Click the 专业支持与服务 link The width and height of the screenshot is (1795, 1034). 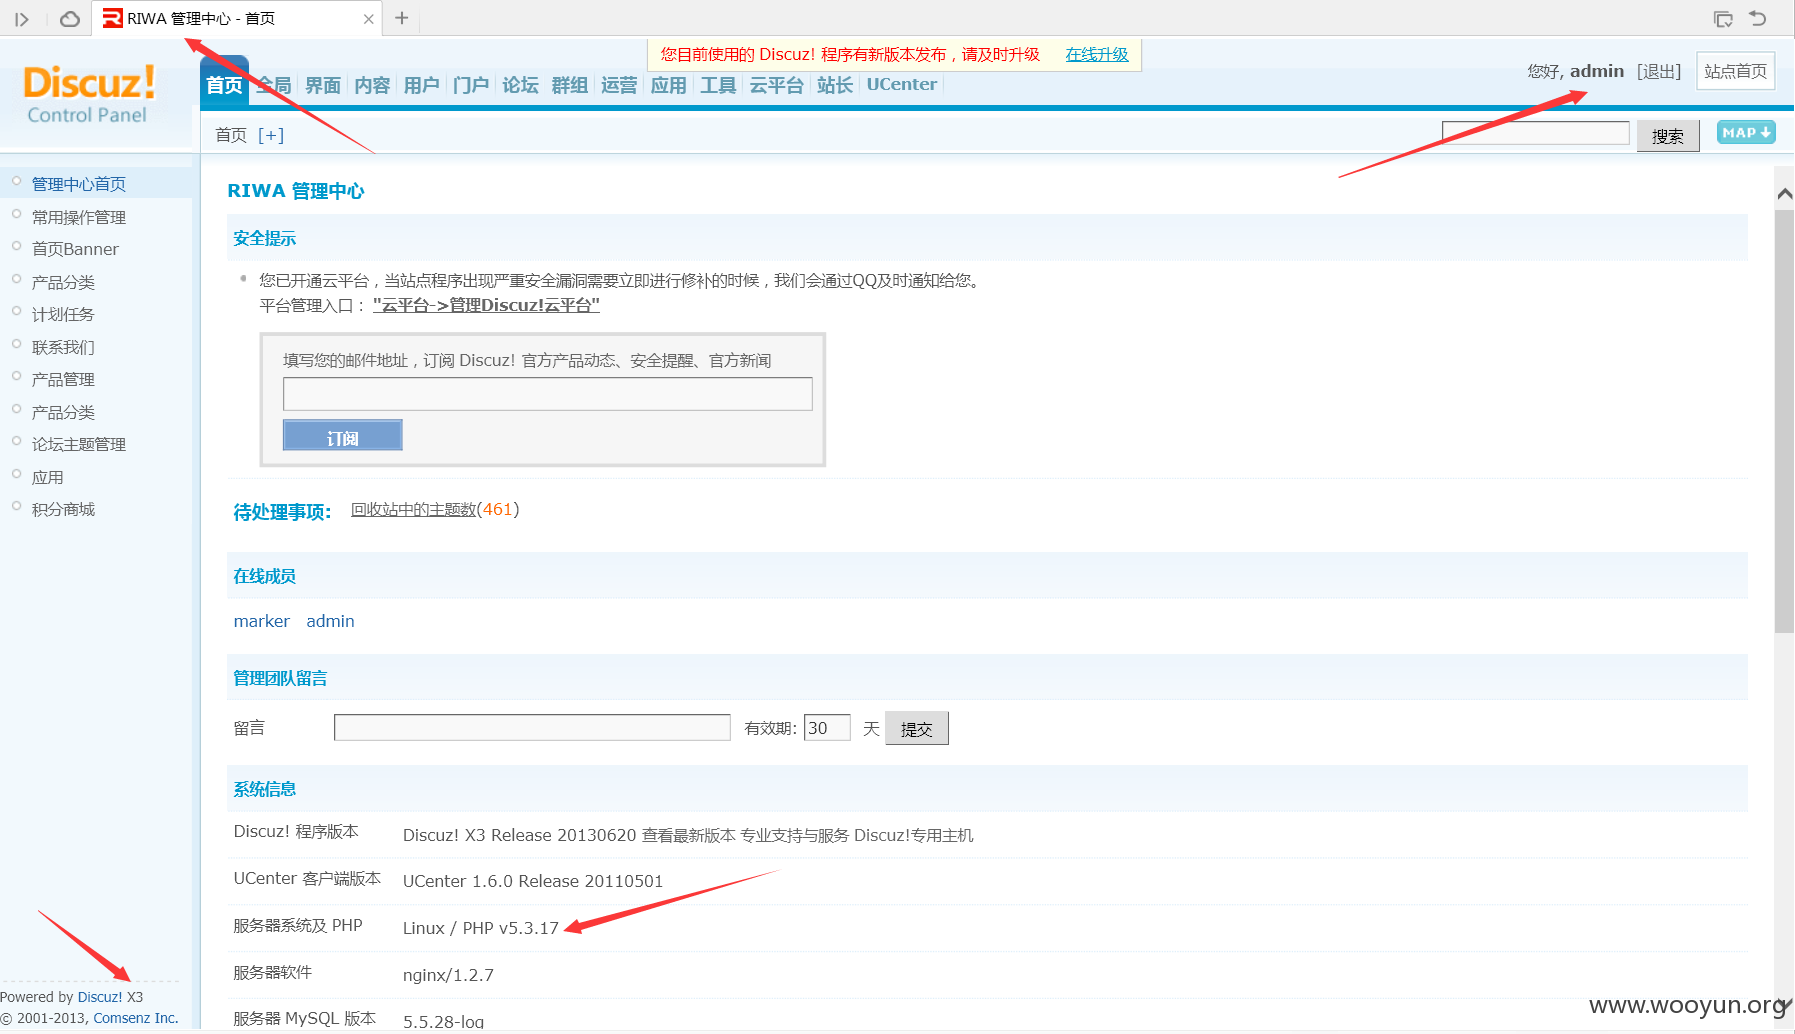click(794, 835)
